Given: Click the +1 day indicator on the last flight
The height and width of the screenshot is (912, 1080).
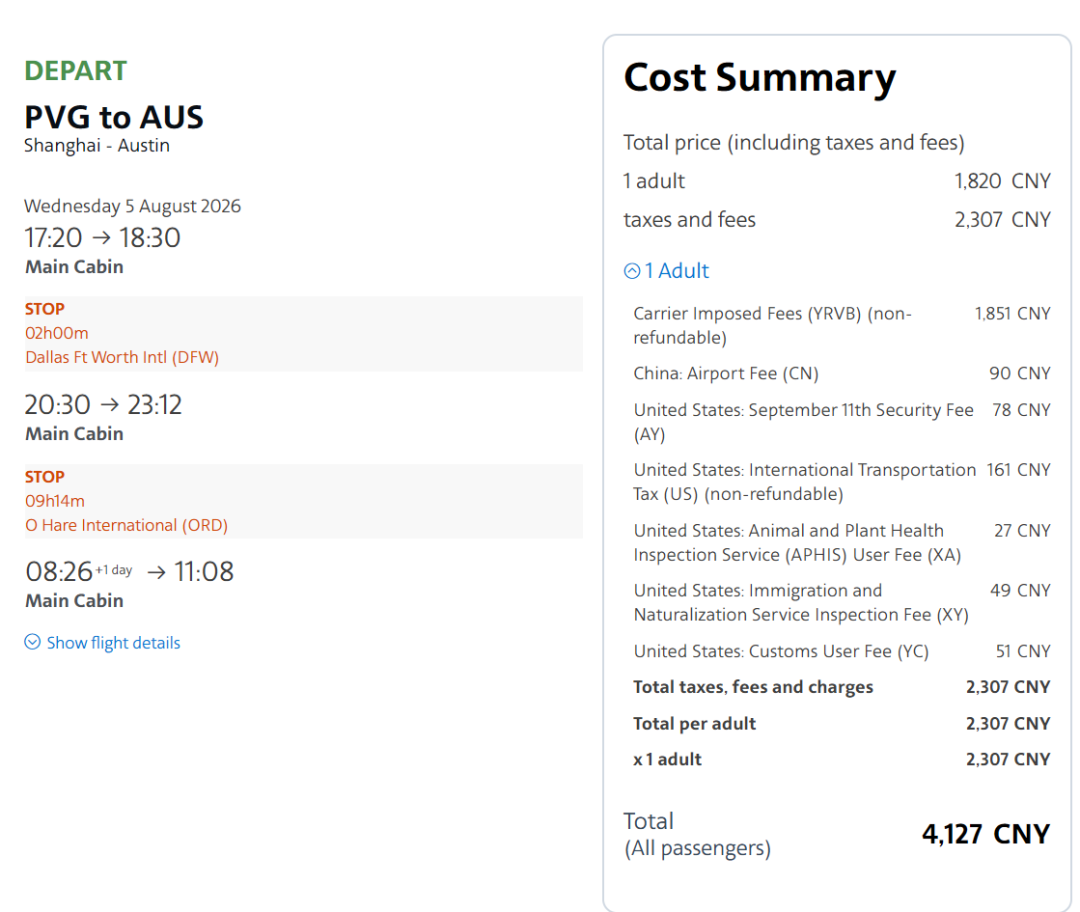Looking at the screenshot, I should 114,569.
